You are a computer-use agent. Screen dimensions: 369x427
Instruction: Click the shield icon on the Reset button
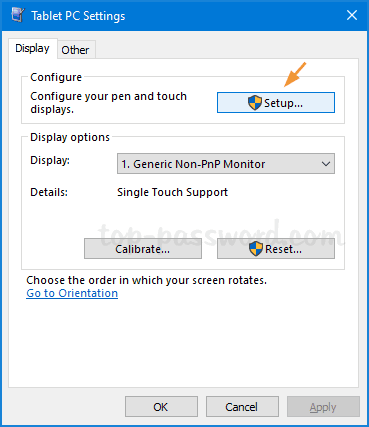pos(256,249)
